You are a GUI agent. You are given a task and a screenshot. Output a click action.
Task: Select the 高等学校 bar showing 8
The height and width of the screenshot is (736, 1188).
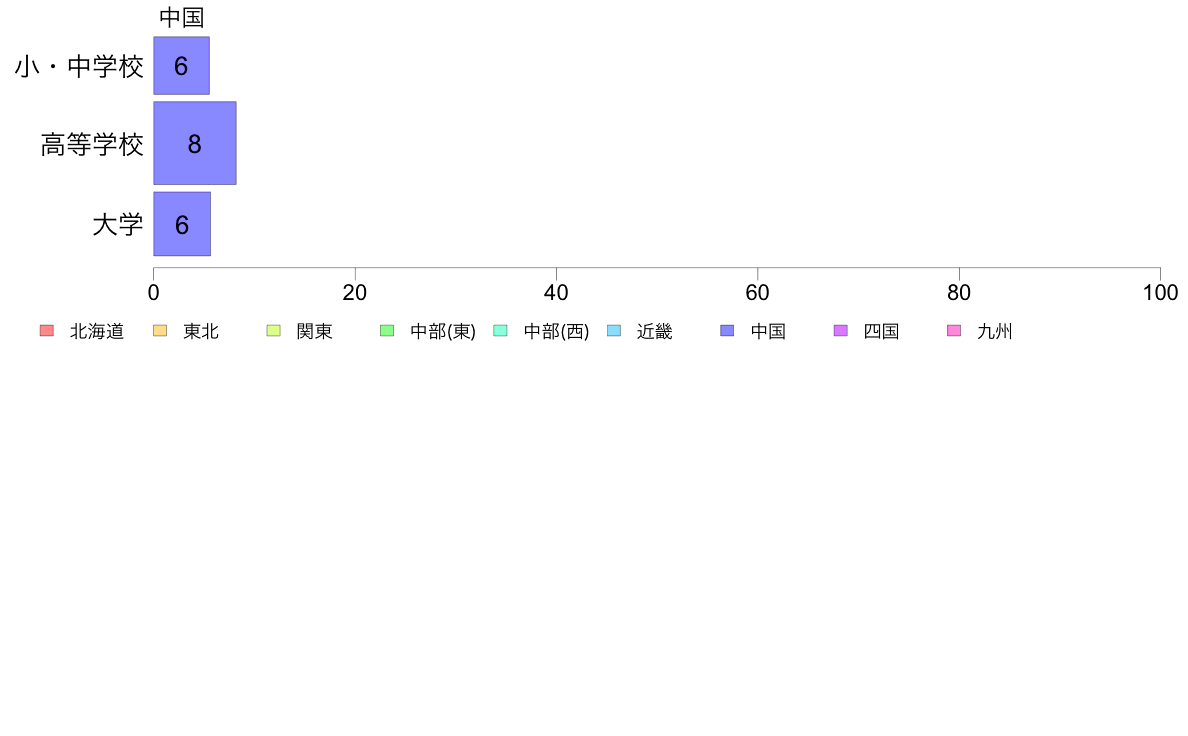coord(195,143)
